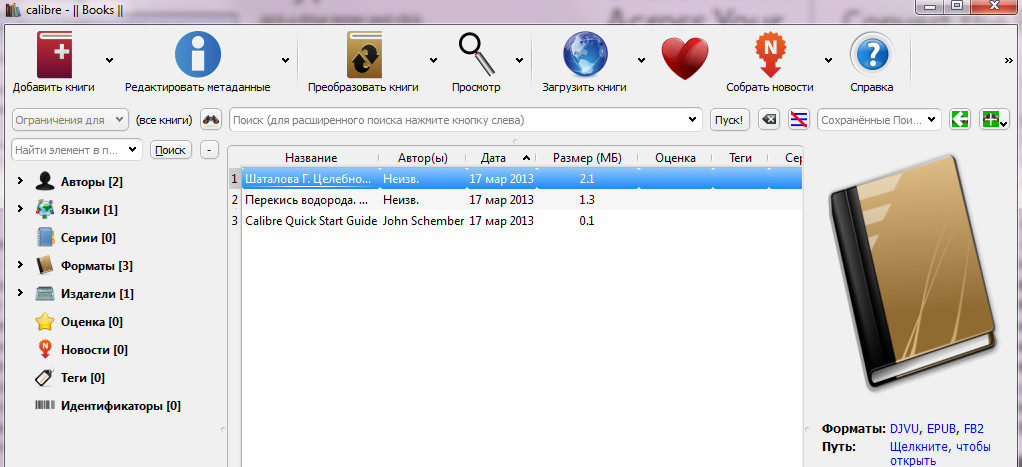This screenshot has width=1022, height=467.
Task: Expand the Formats tree item
Action: tap(19, 266)
